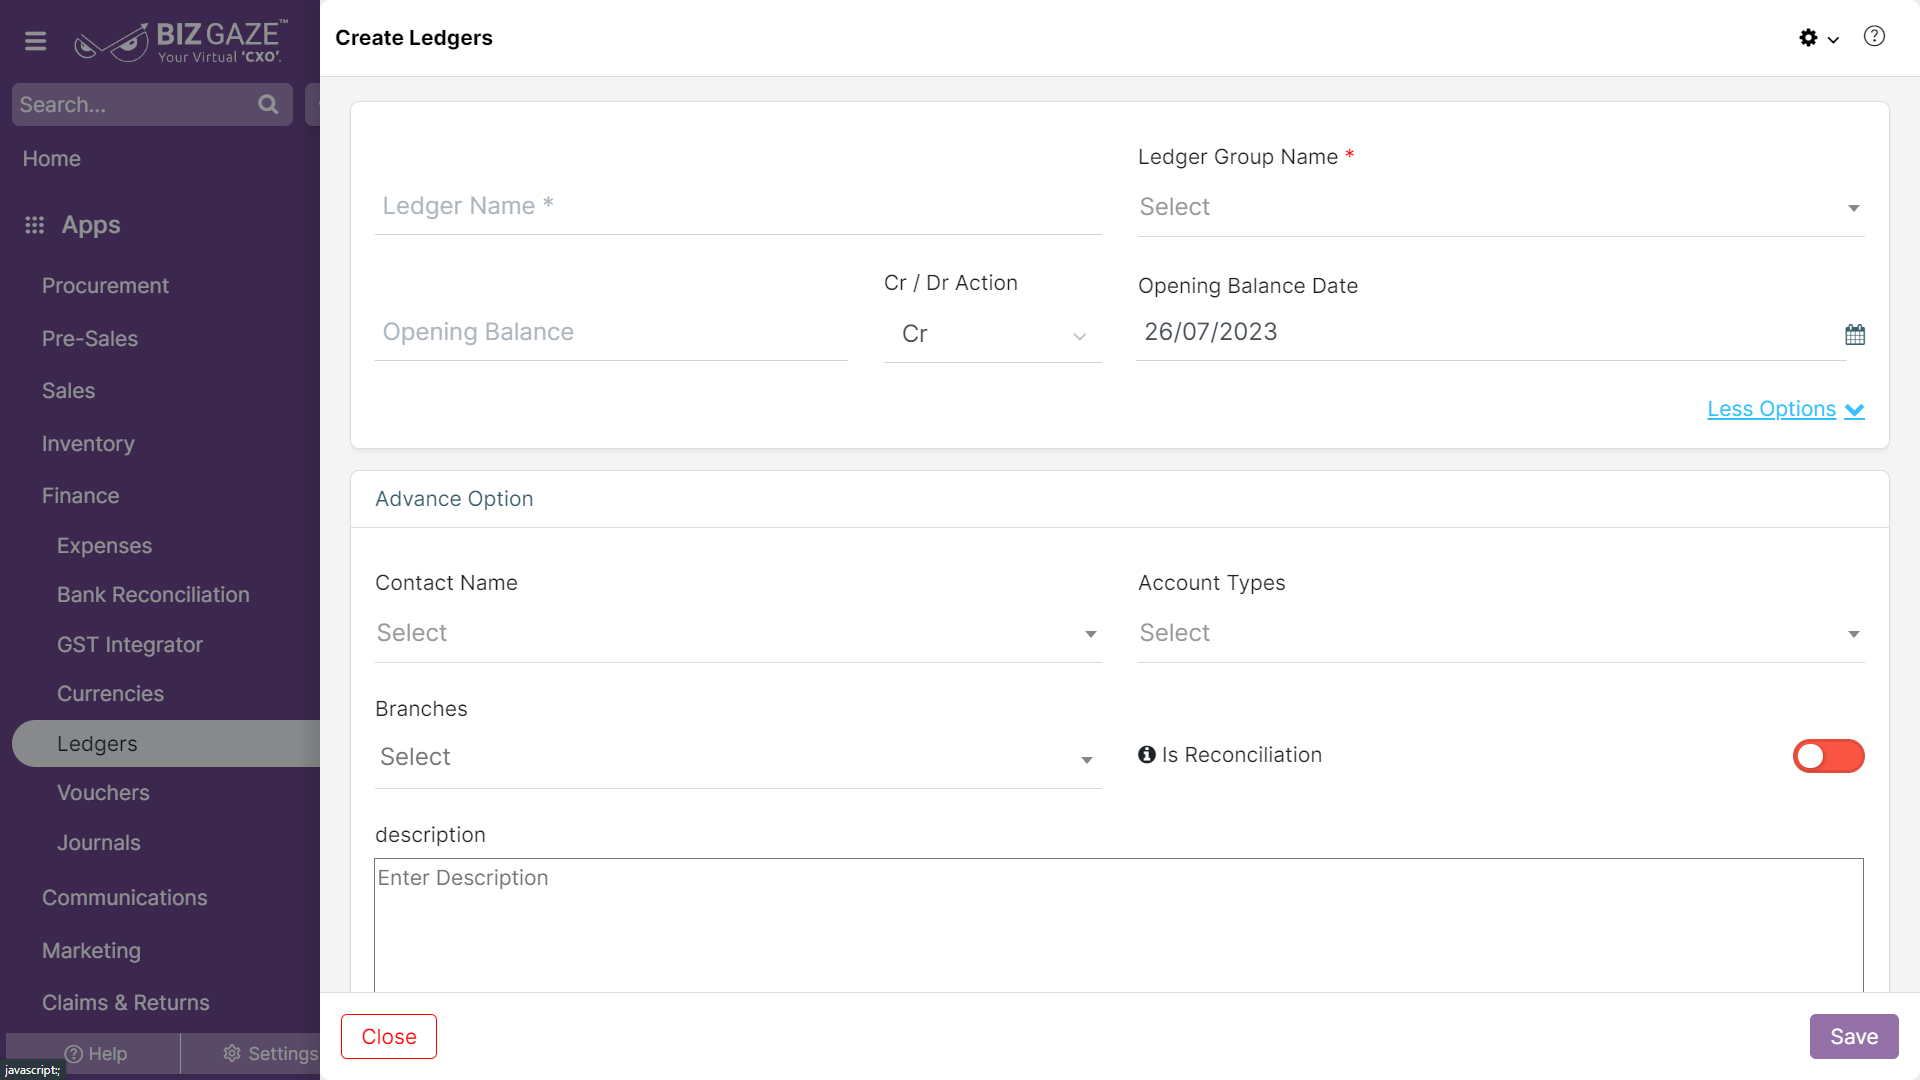Open Pre-Sales menu item
The width and height of the screenshot is (1920, 1080).
pos(90,339)
